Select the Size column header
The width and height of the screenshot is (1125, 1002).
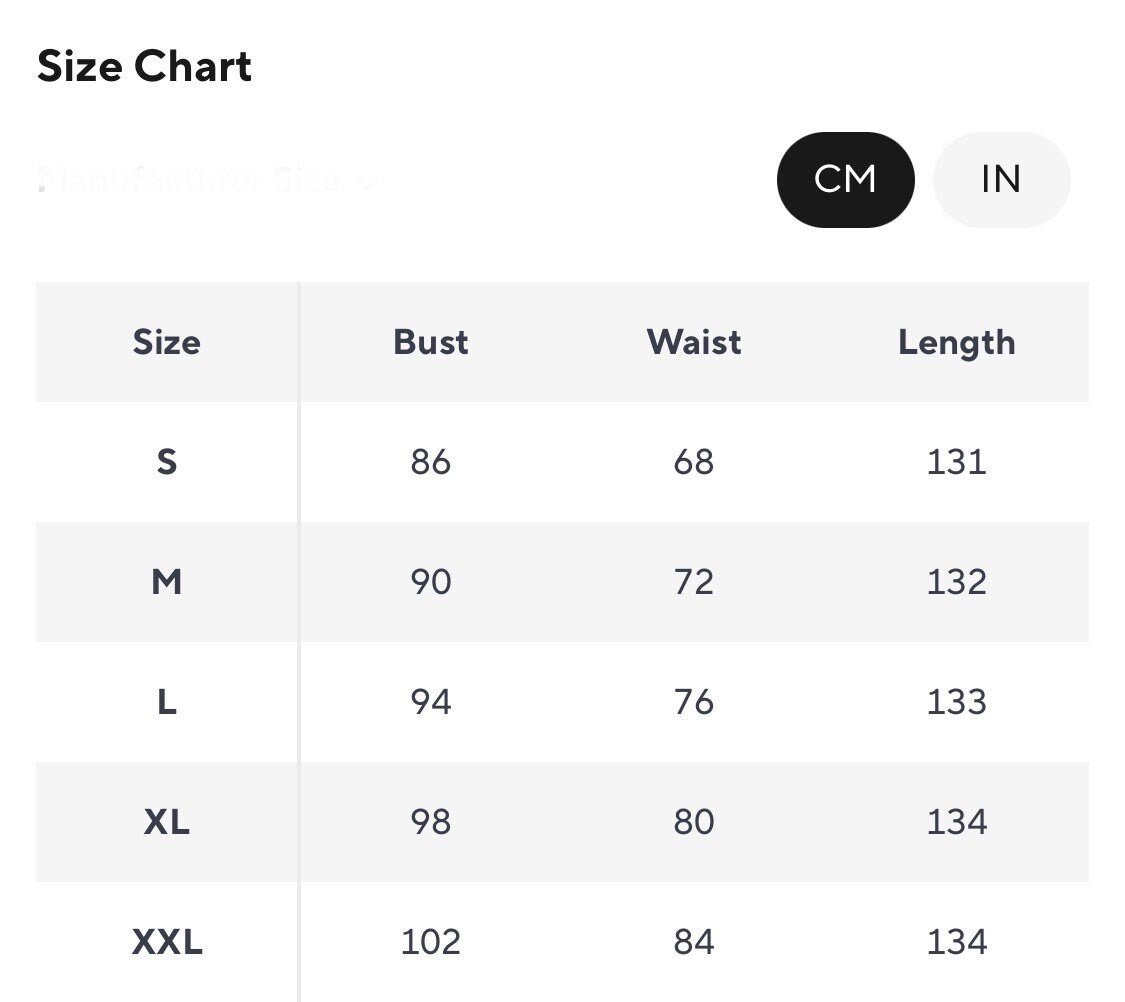tap(166, 342)
